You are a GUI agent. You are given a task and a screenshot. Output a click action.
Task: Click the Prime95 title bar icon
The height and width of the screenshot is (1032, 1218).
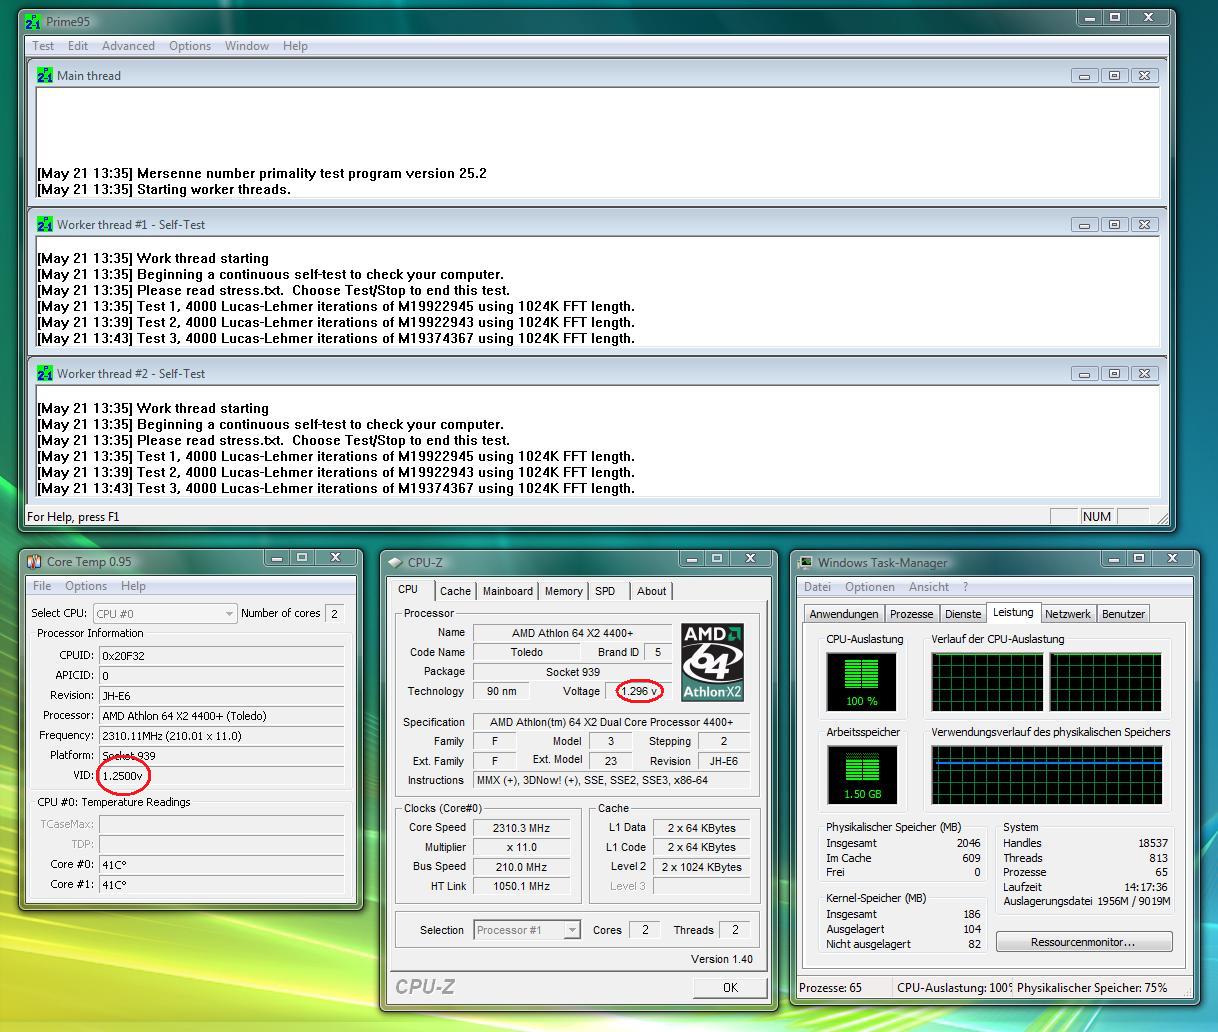pyautogui.click(x=33, y=21)
